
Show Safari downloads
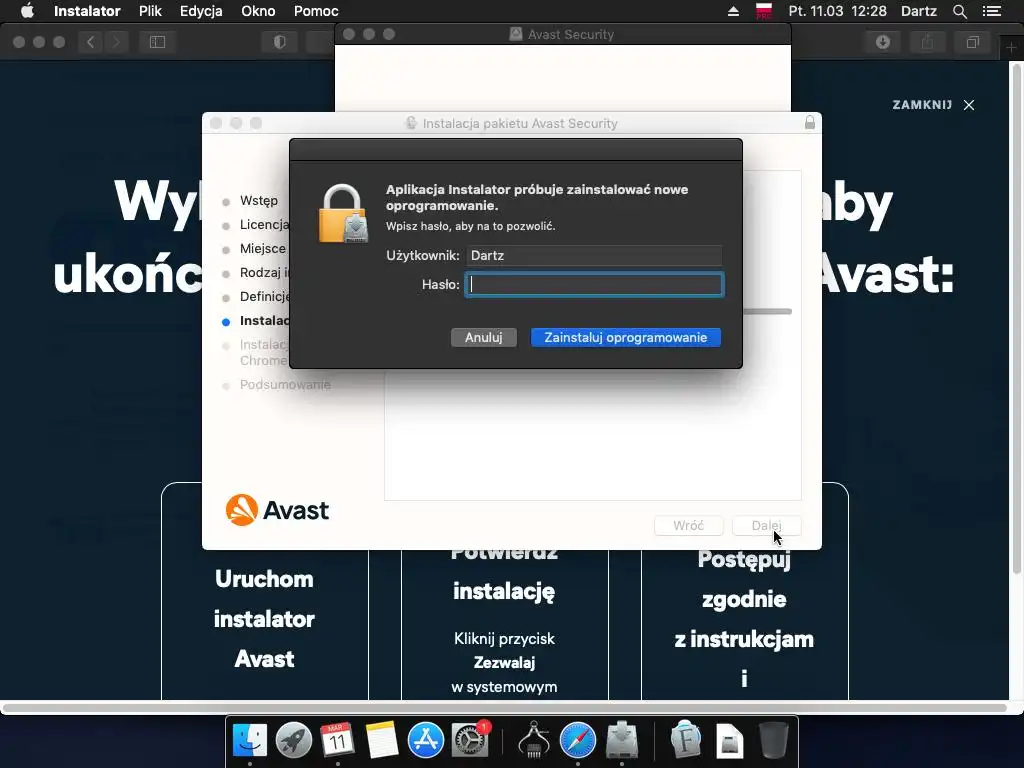coord(883,42)
